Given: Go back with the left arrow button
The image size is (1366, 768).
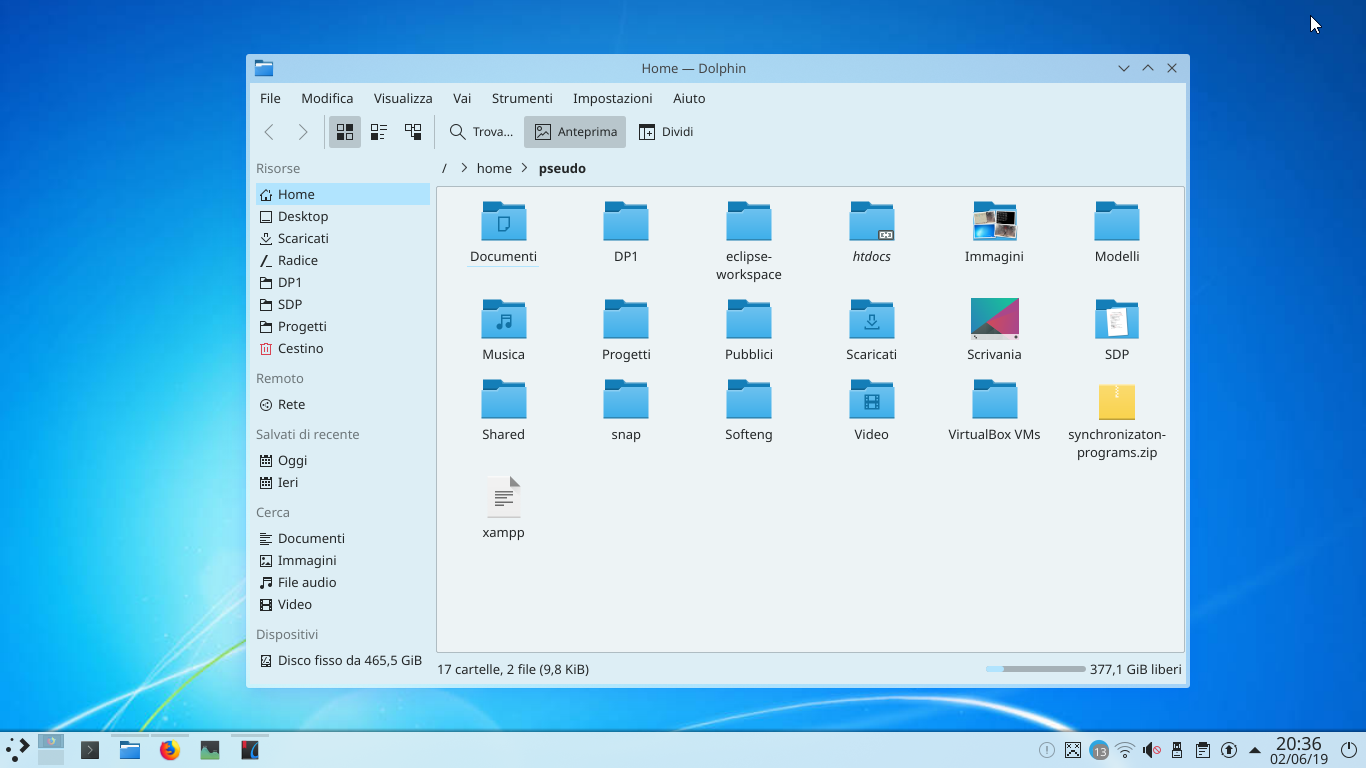Looking at the screenshot, I should (x=269, y=132).
